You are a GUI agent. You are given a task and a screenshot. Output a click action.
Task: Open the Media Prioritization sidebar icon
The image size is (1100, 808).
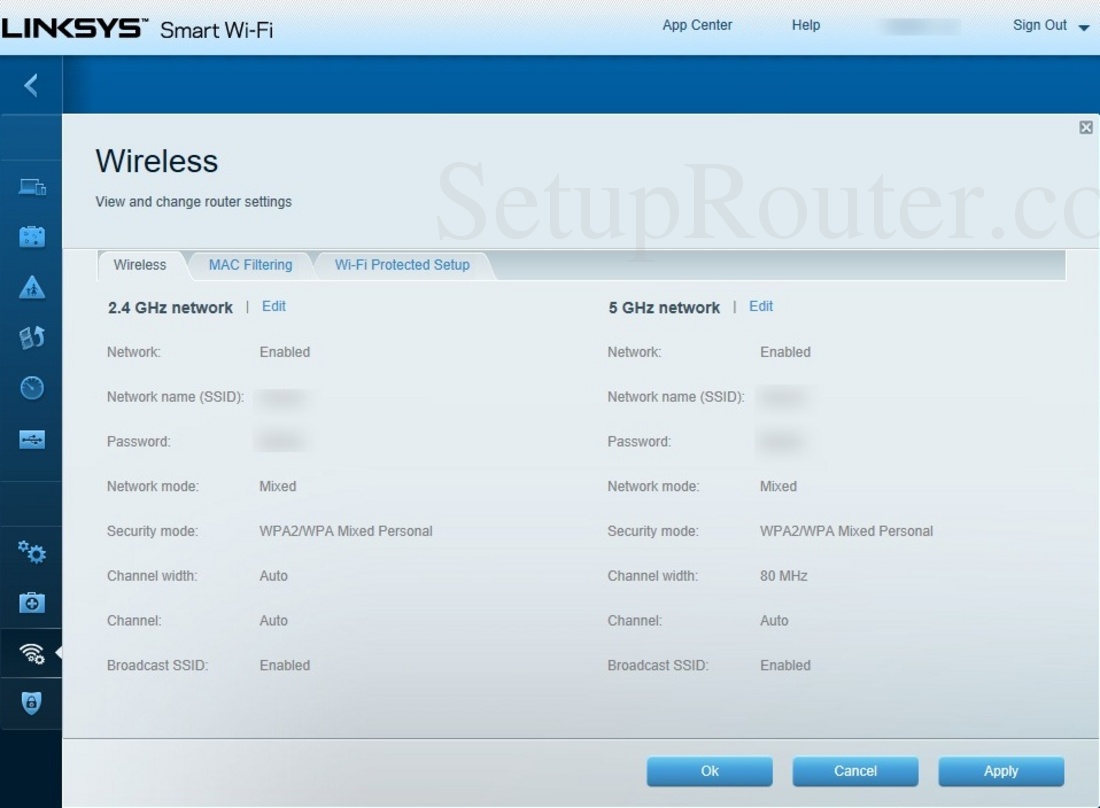[32, 337]
